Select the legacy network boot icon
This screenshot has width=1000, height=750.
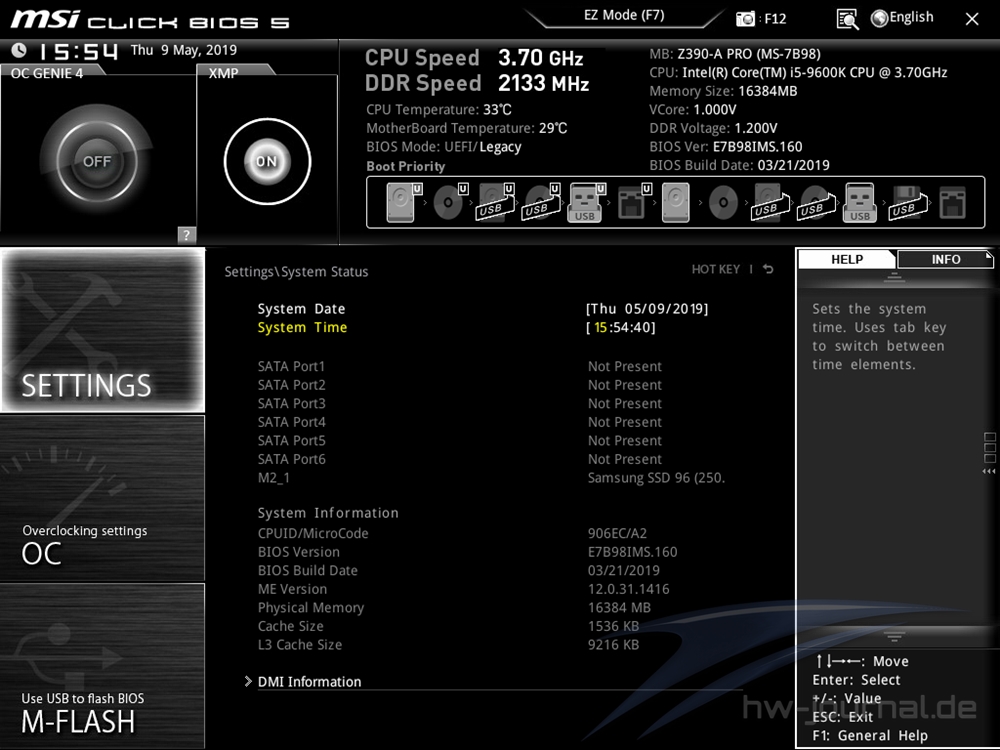(953, 202)
